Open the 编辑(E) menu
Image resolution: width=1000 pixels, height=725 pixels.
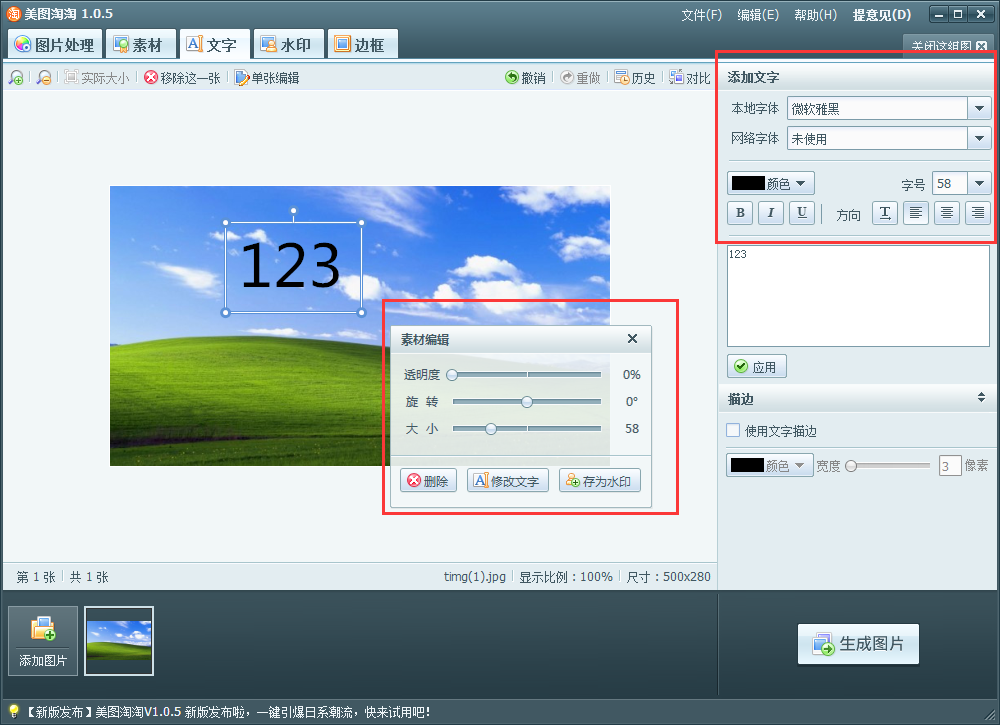[x=760, y=14]
